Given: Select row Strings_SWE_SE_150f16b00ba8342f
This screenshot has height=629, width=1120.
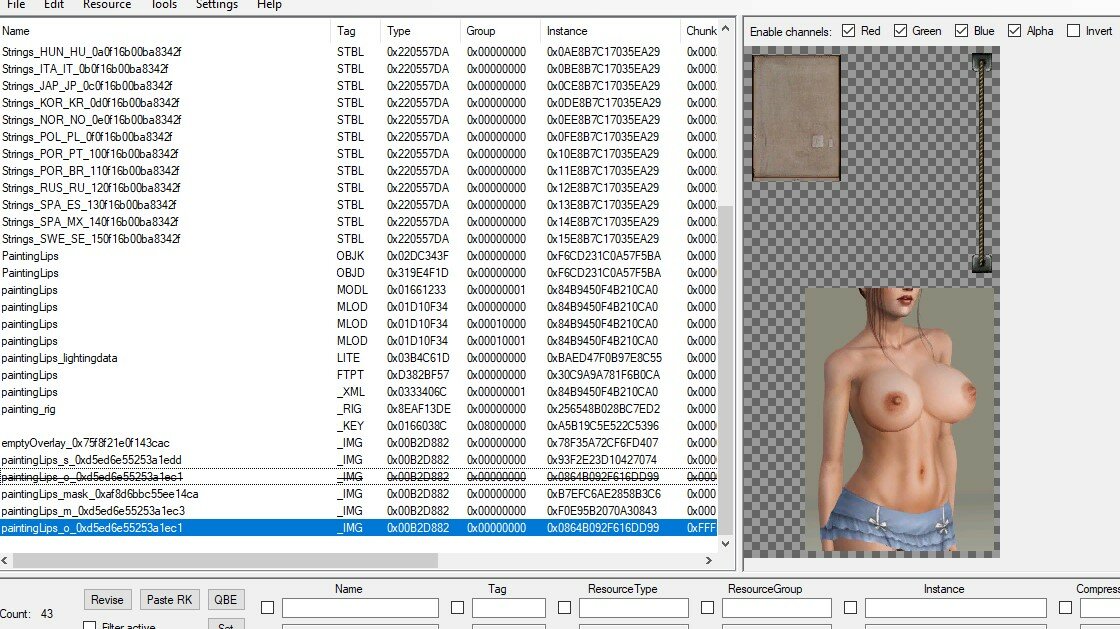Looking at the screenshot, I should point(359,238).
